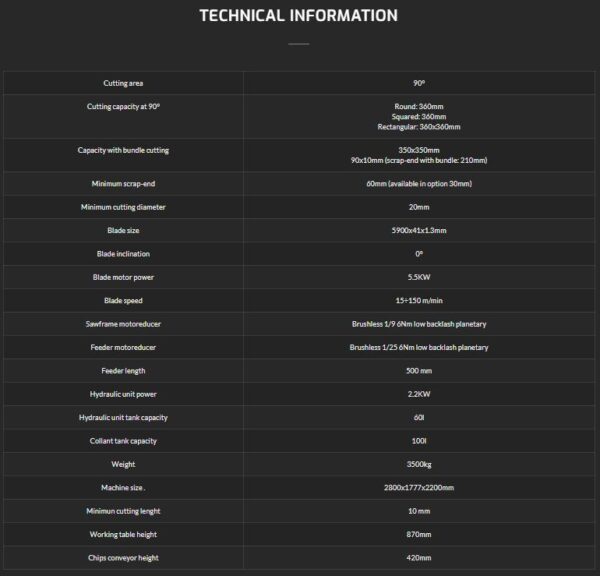
Task: Click the Blade inclination row label
Action: point(123,254)
